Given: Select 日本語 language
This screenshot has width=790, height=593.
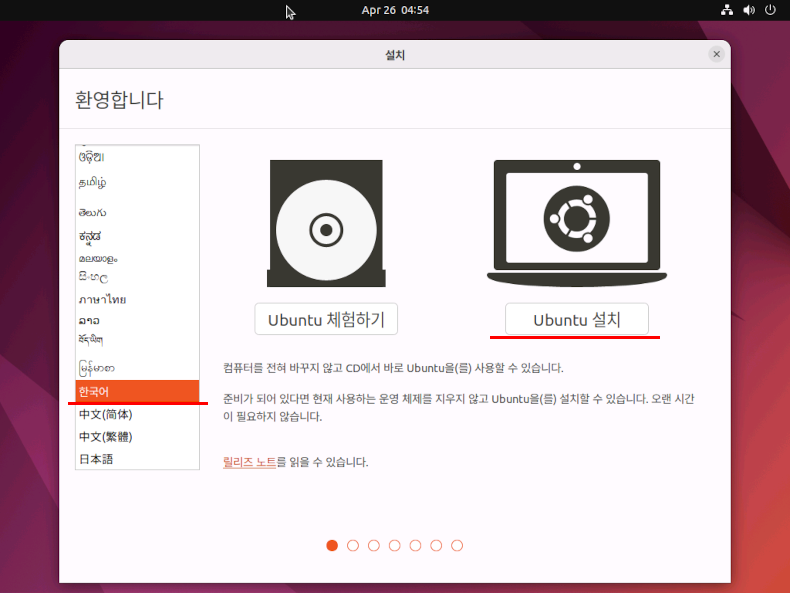Looking at the screenshot, I should 137,458.
